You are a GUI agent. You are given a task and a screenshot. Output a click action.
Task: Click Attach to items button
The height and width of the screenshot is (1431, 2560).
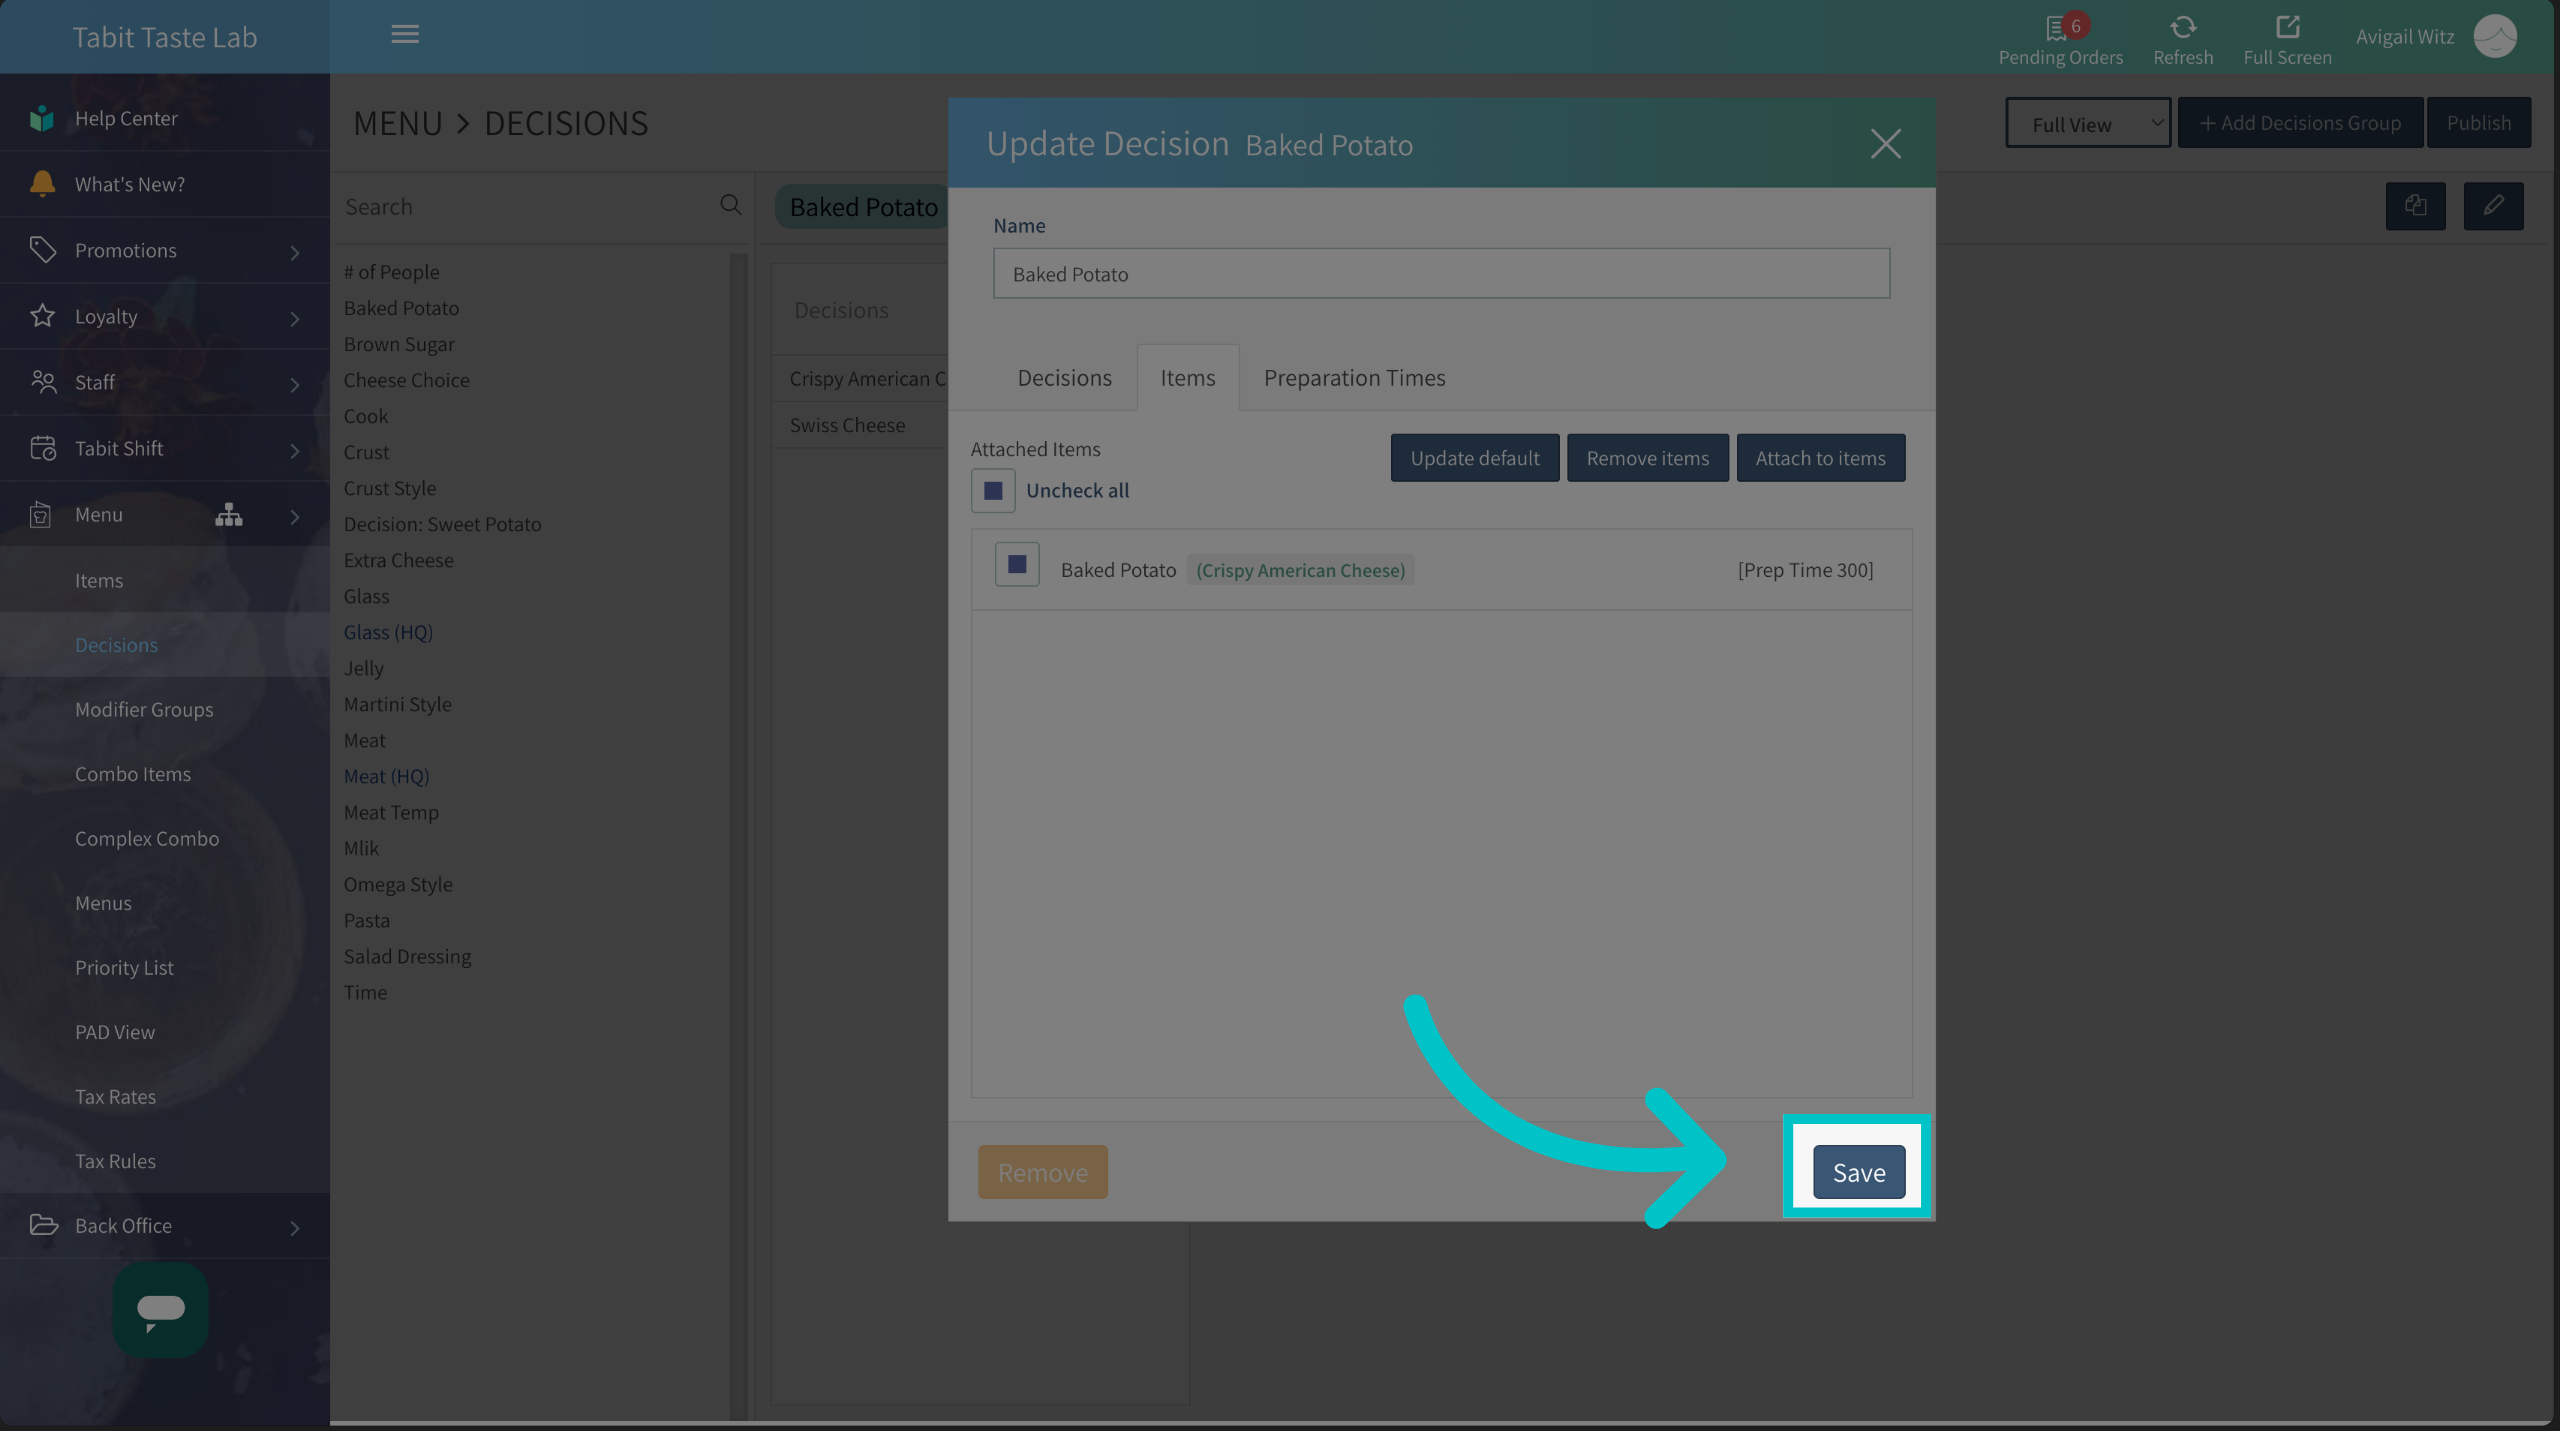(1820, 458)
